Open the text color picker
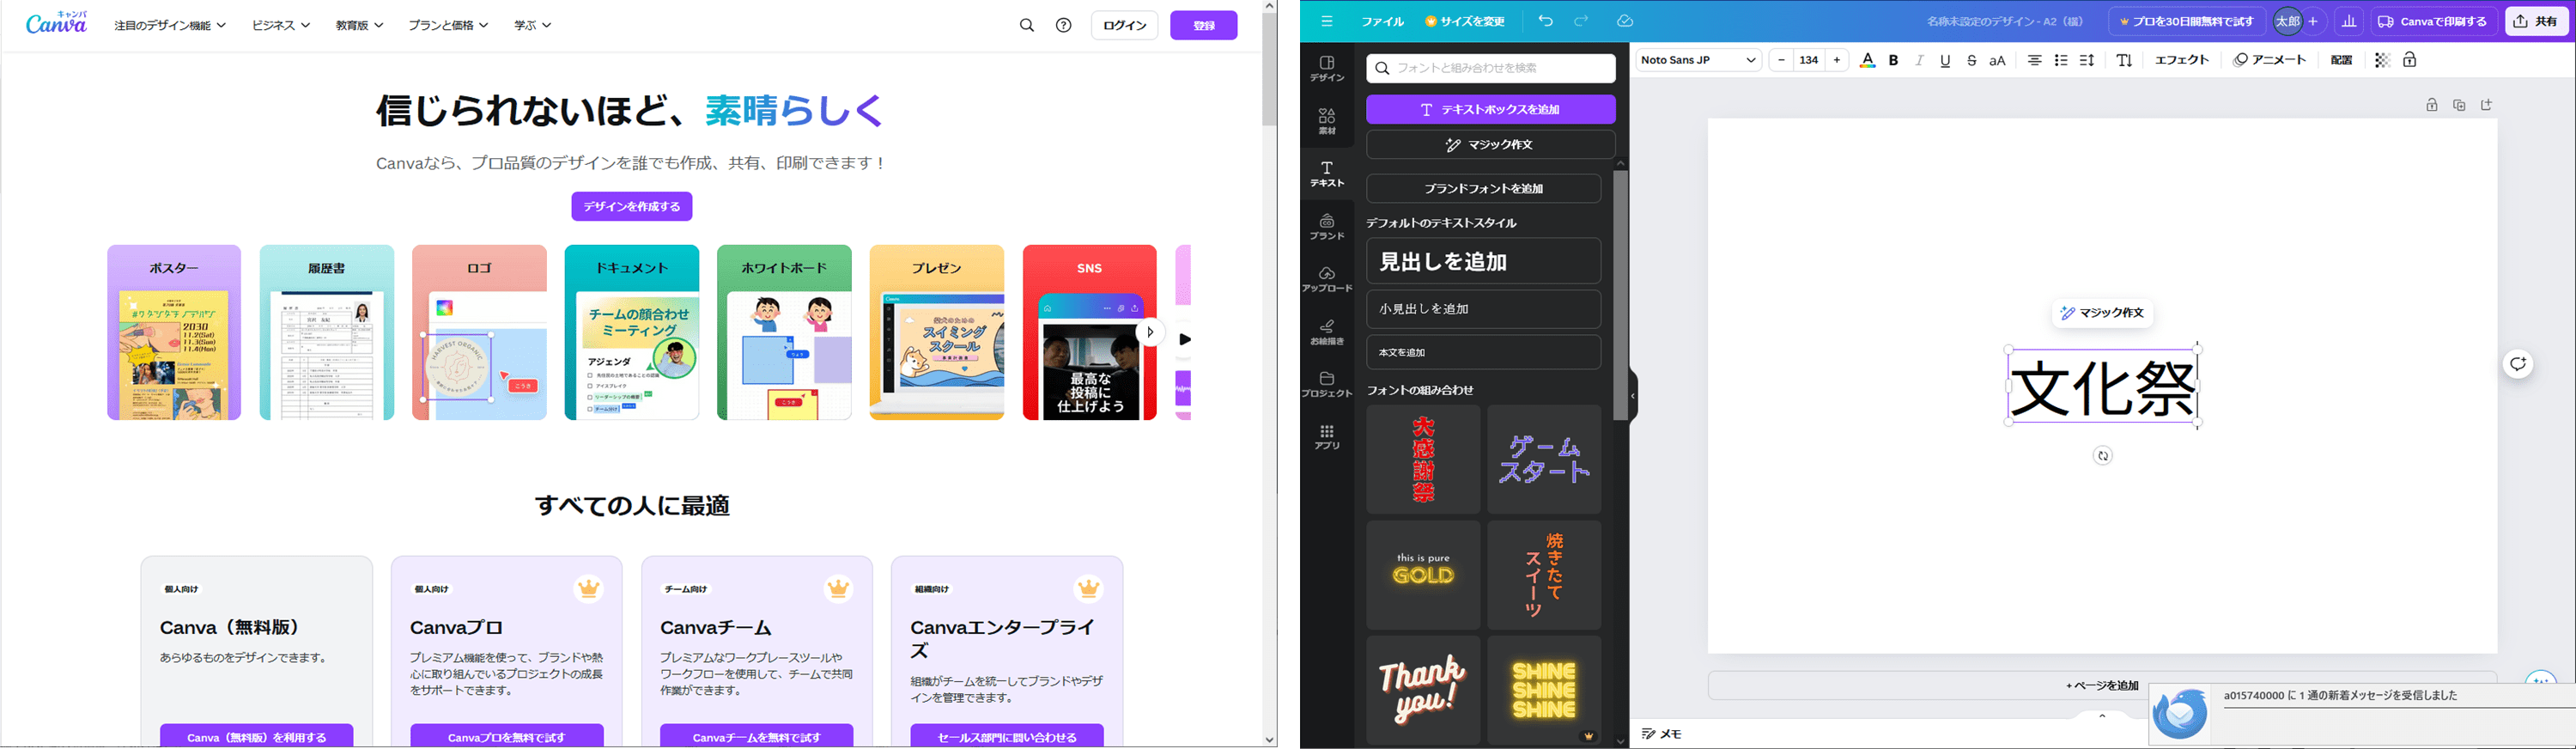The image size is (2576, 749). click(1867, 60)
